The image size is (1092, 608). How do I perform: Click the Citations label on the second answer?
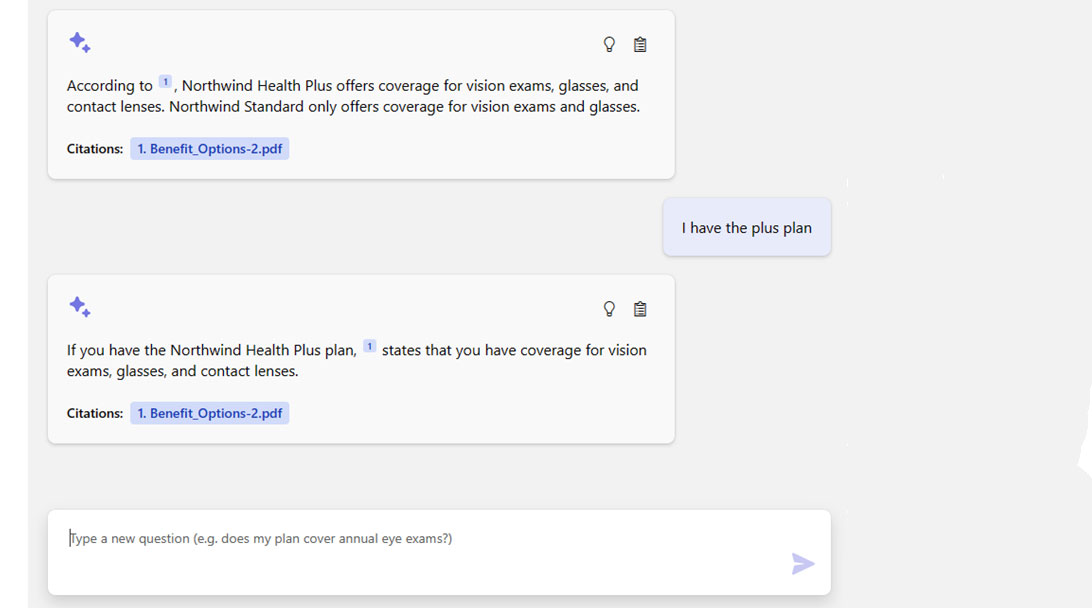pos(94,413)
